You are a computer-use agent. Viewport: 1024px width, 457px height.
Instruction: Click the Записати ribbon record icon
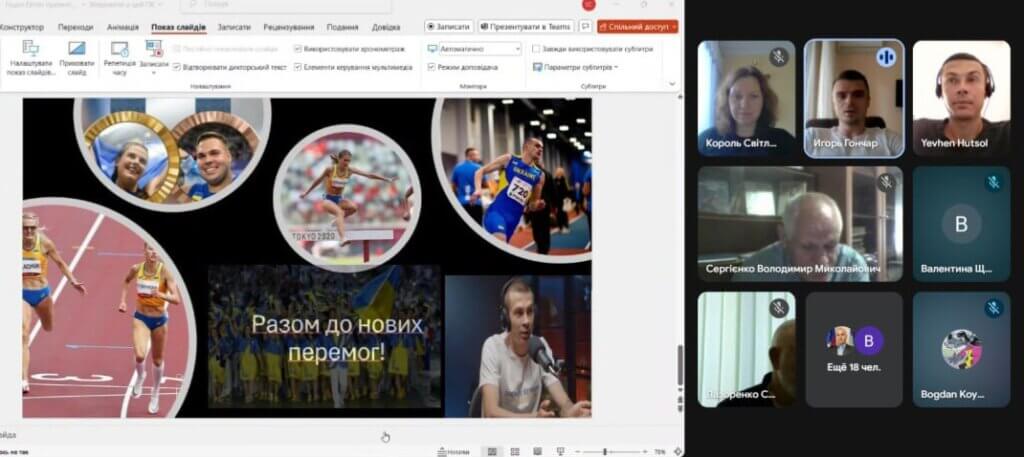point(154,49)
